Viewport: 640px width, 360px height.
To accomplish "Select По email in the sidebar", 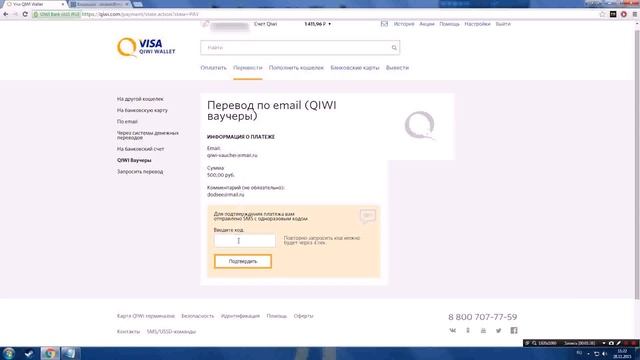I will pyautogui.click(x=127, y=122).
